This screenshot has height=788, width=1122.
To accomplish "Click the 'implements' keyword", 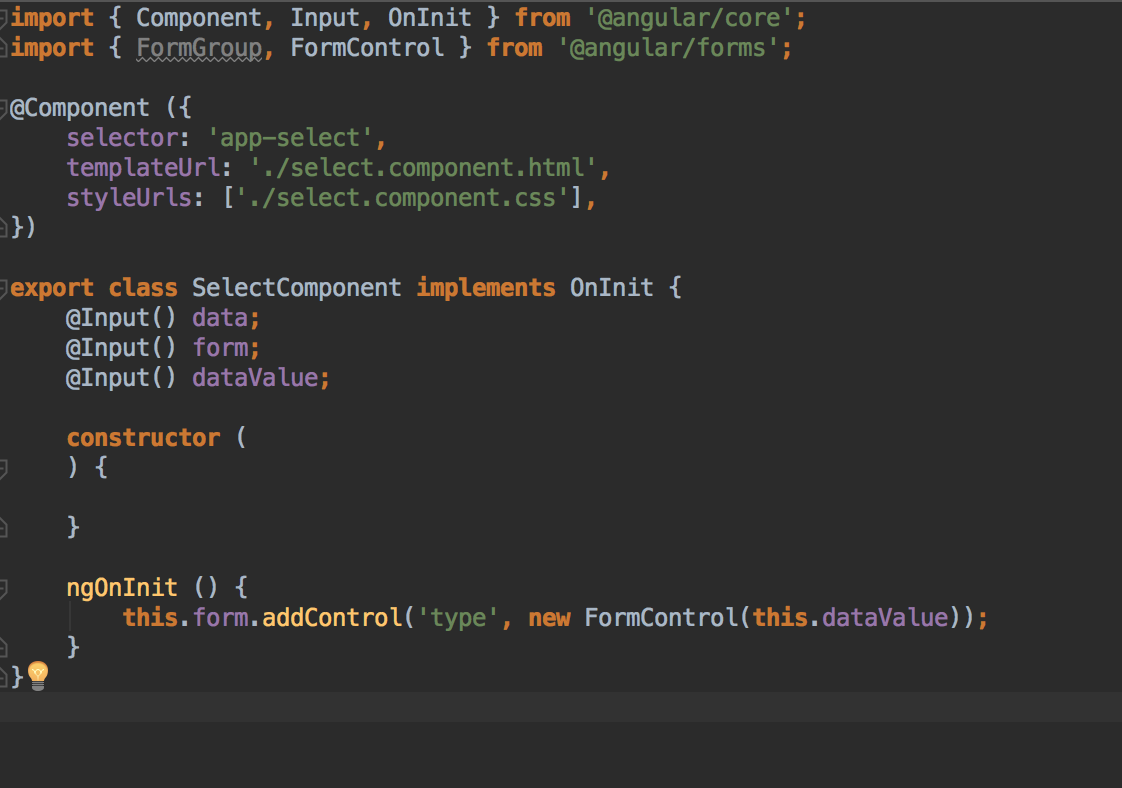I will [486, 288].
